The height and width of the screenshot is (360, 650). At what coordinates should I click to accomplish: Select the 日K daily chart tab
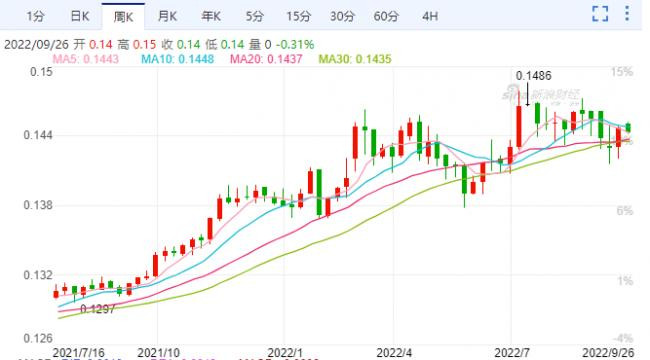click(80, 16)
